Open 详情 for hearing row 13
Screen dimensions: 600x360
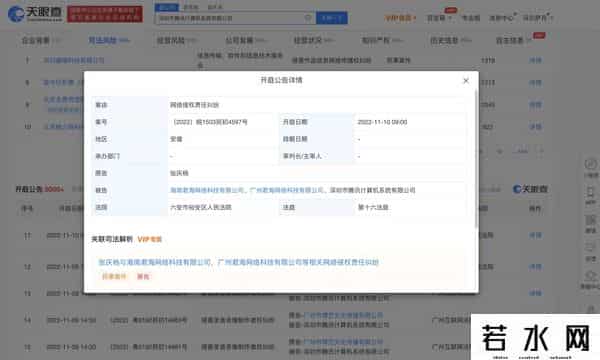pyautogui.click(x=535, y=293)
